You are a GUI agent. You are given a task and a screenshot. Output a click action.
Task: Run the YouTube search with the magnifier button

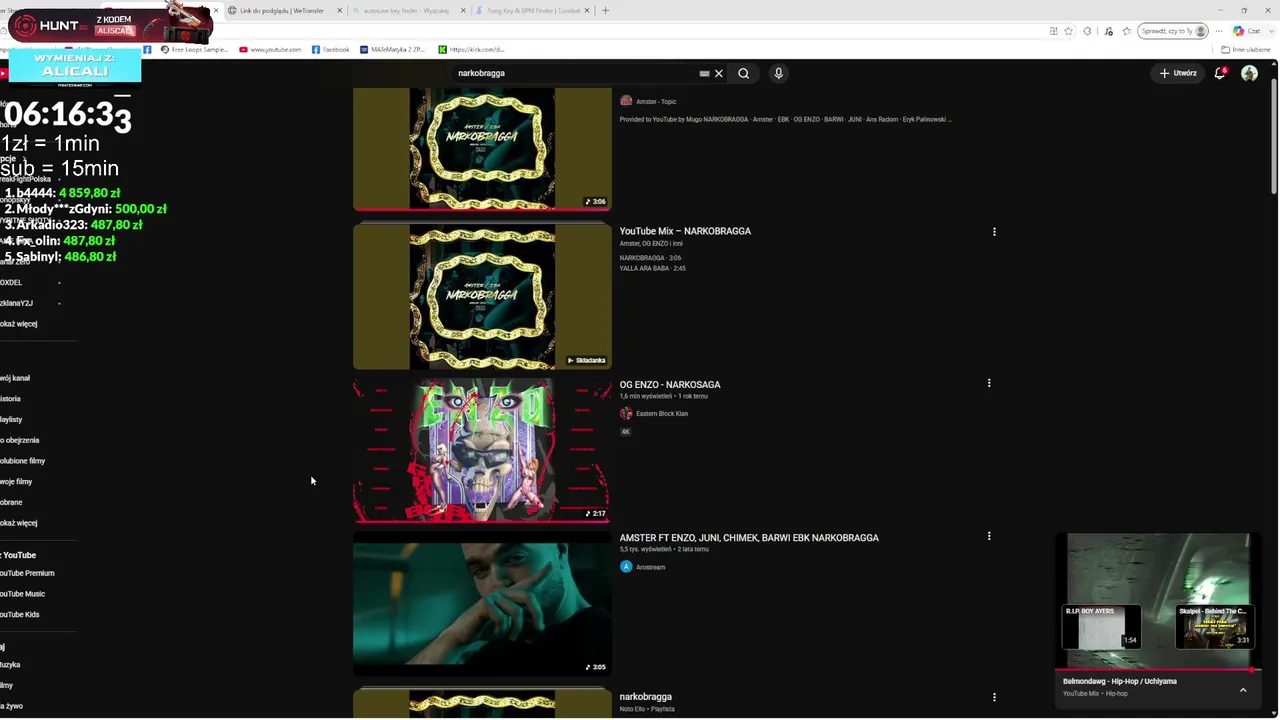(743, 73)
